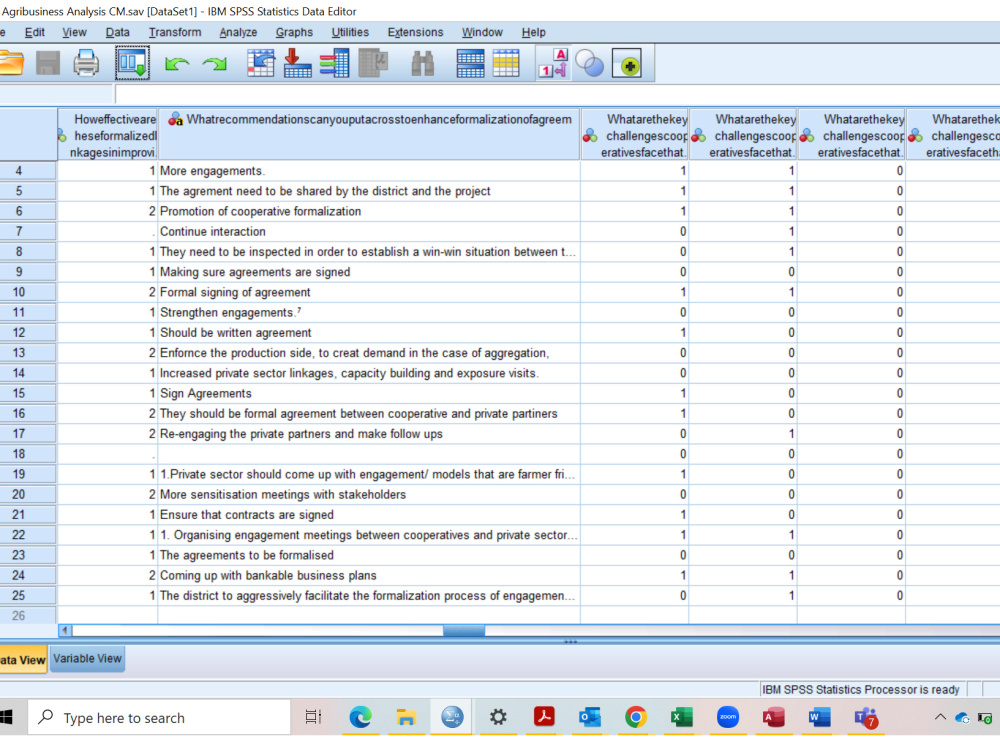Click the Go to Case icon
The image size is (1000, 750).
261,63
